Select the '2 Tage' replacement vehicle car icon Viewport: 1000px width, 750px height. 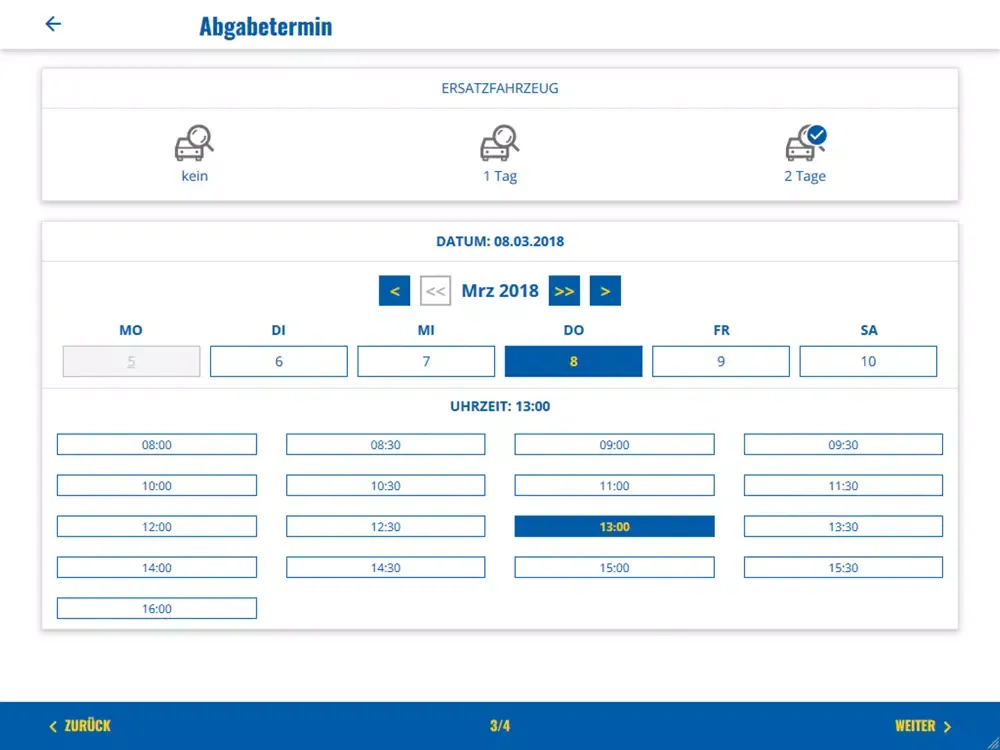[806, 142]
